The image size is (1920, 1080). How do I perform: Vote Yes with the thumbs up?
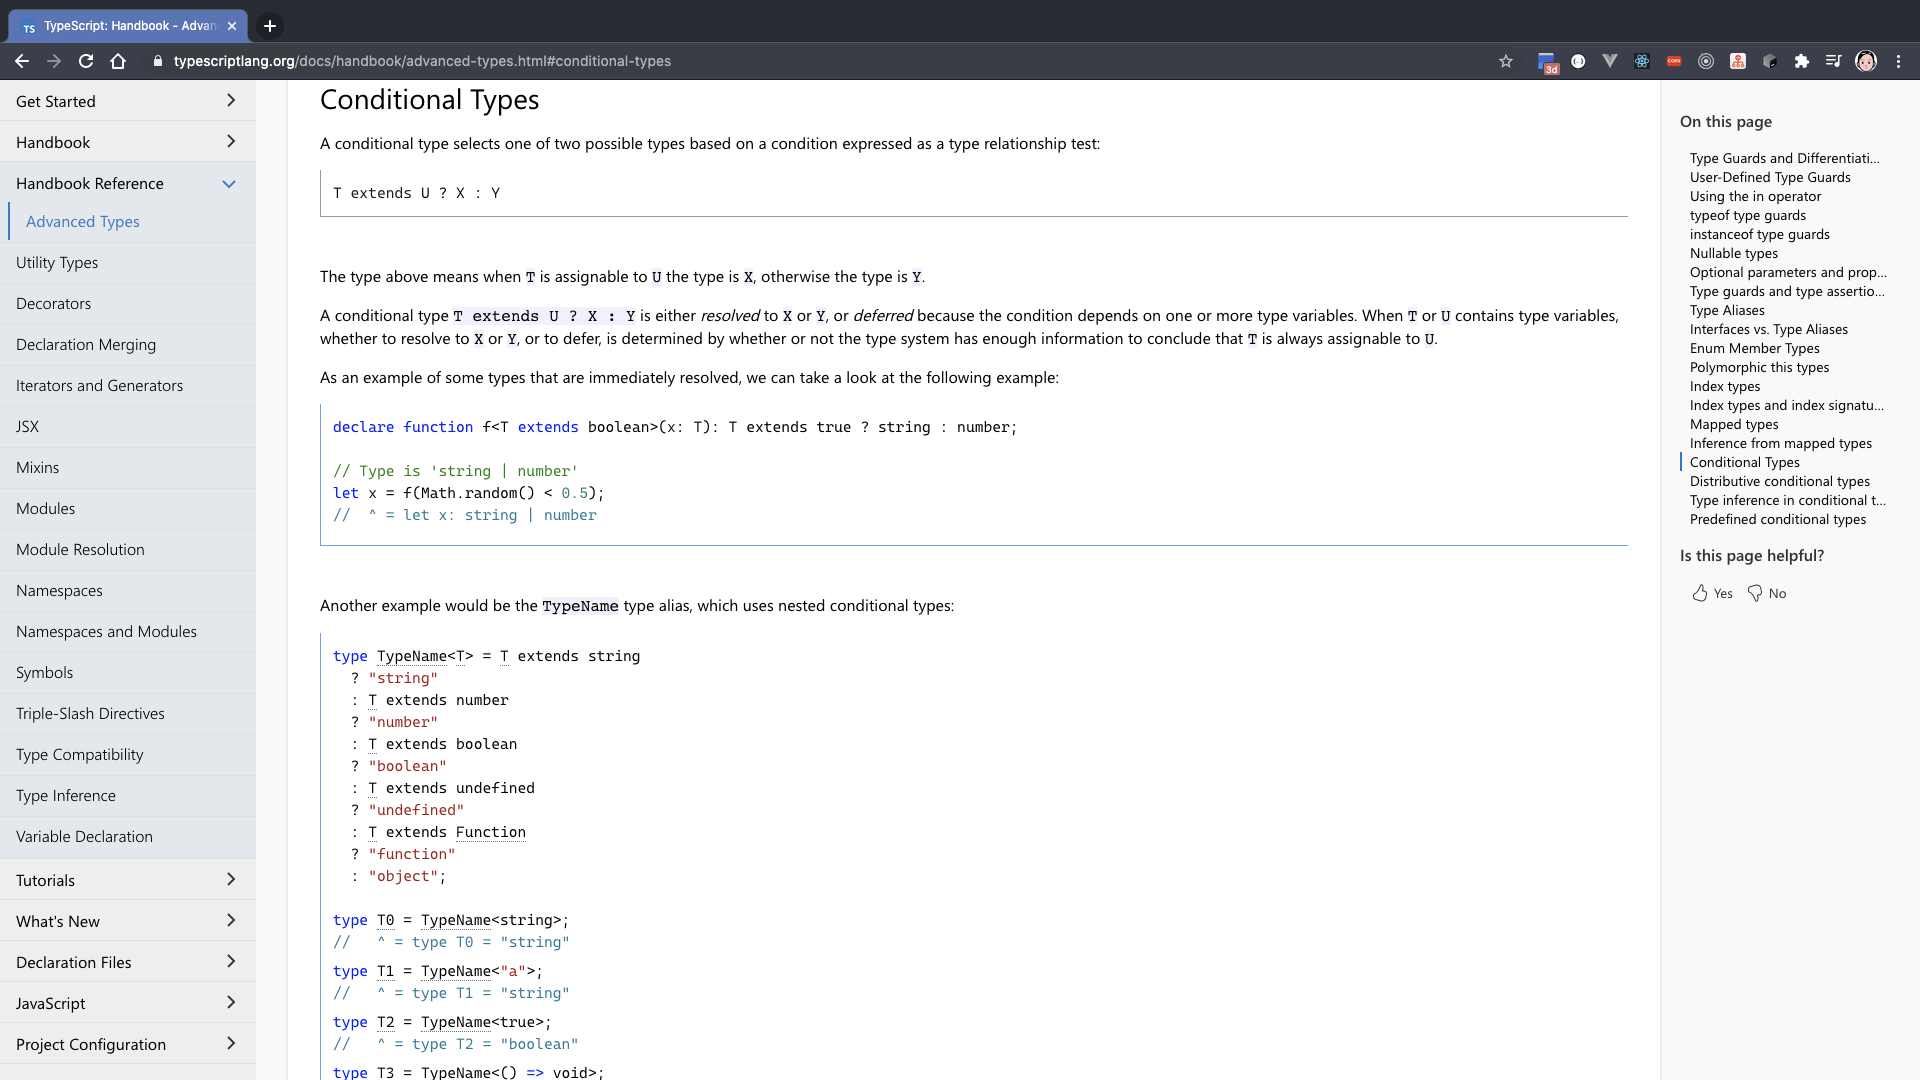pos(1712,593)
